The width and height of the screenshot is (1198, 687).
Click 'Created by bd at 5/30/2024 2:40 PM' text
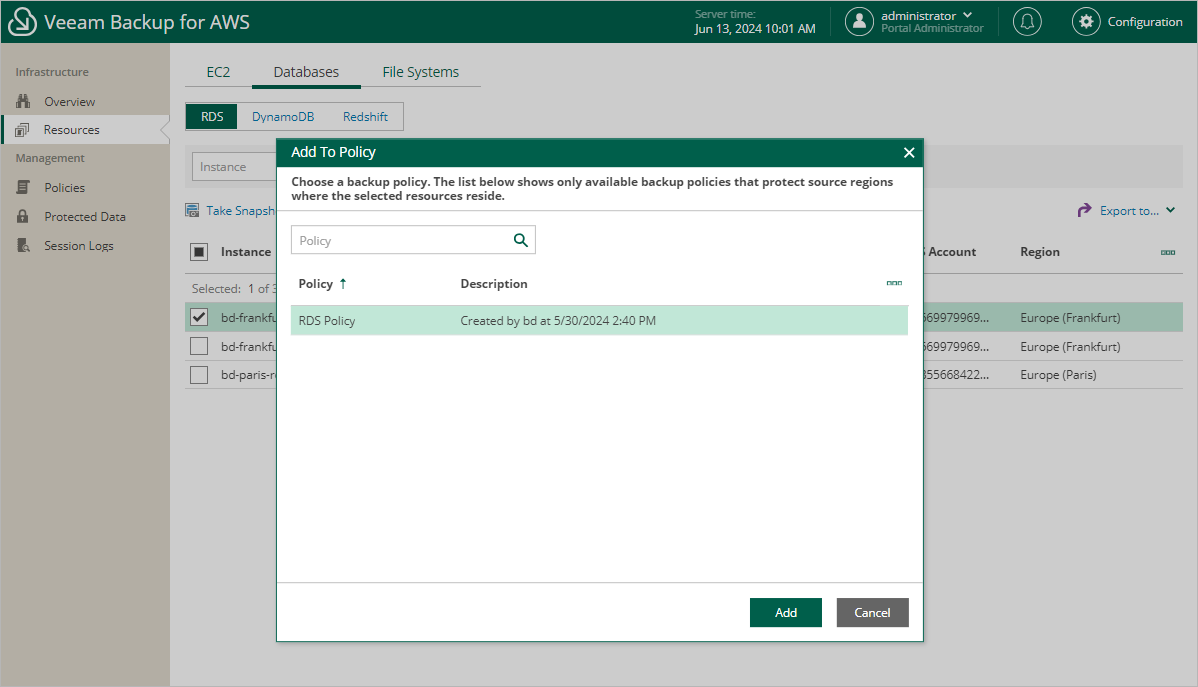[558, 321]
